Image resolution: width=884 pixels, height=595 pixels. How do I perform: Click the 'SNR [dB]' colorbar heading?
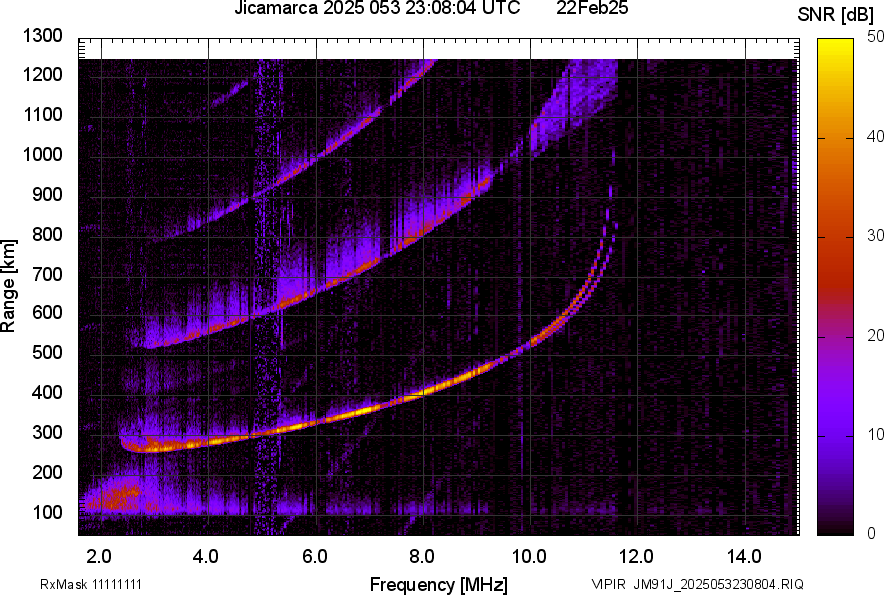coord(836,15)
